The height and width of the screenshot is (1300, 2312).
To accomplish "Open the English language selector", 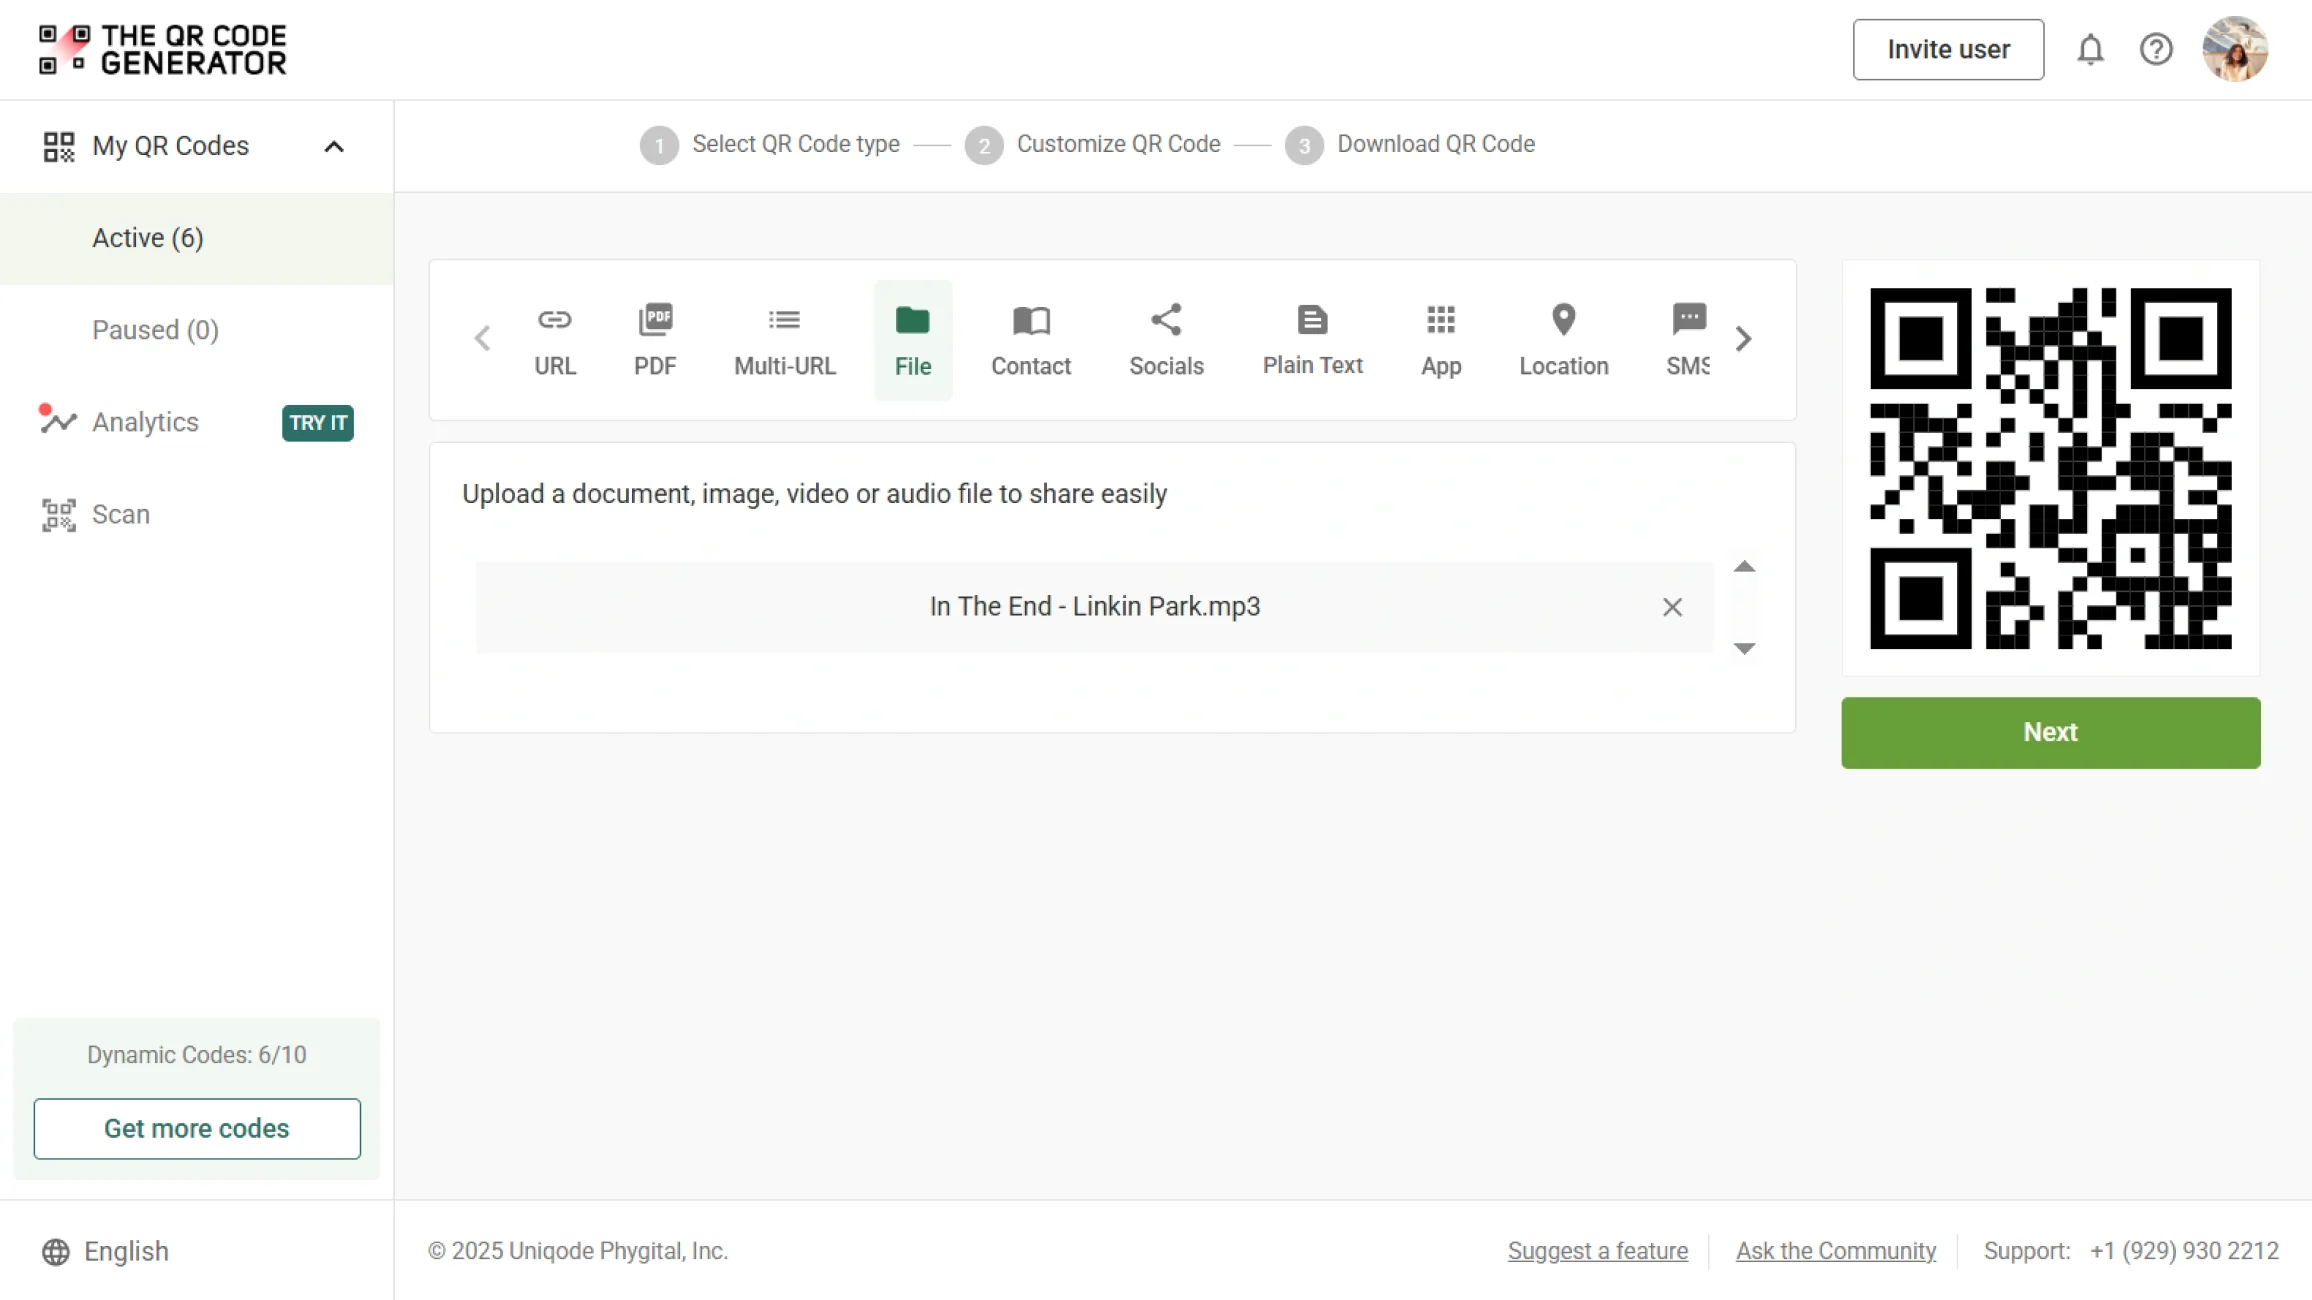I will coord(106,1251).
